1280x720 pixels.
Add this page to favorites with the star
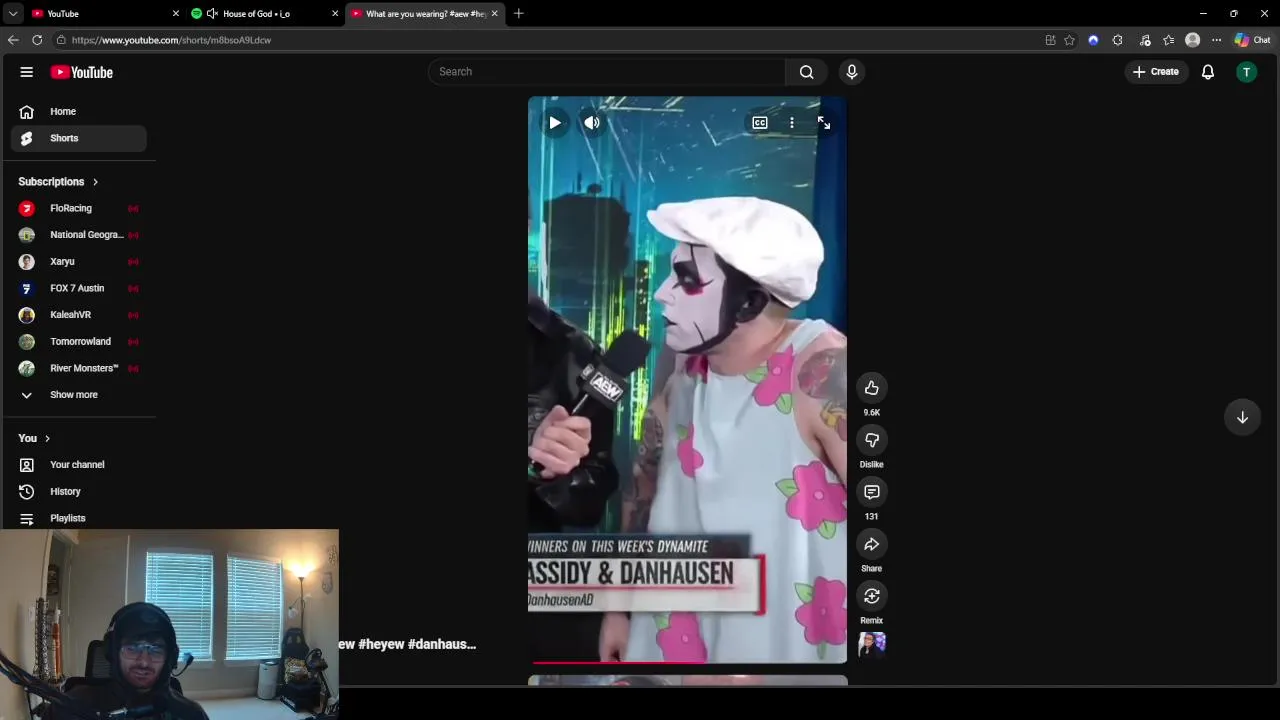click(x=1069, y=40)
